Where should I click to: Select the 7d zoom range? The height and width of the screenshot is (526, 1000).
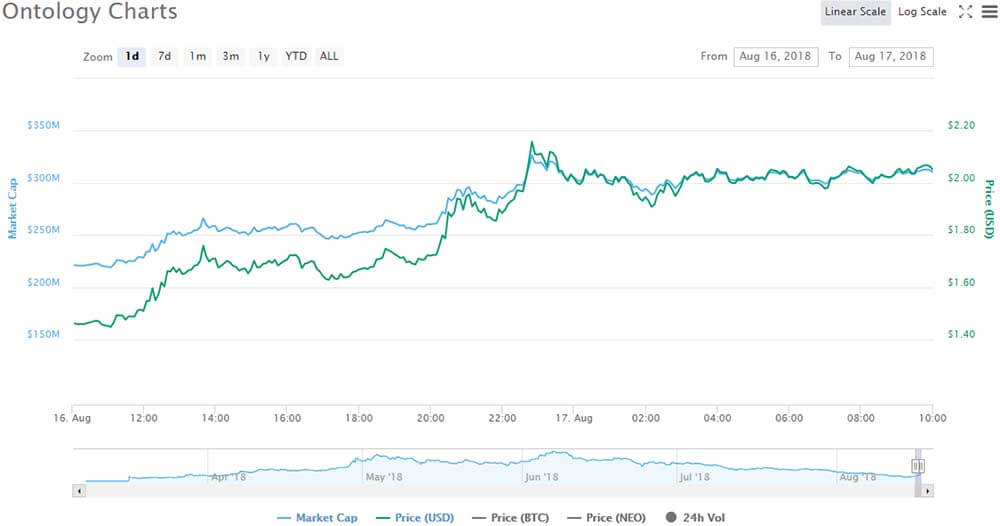tap(165, 56)
